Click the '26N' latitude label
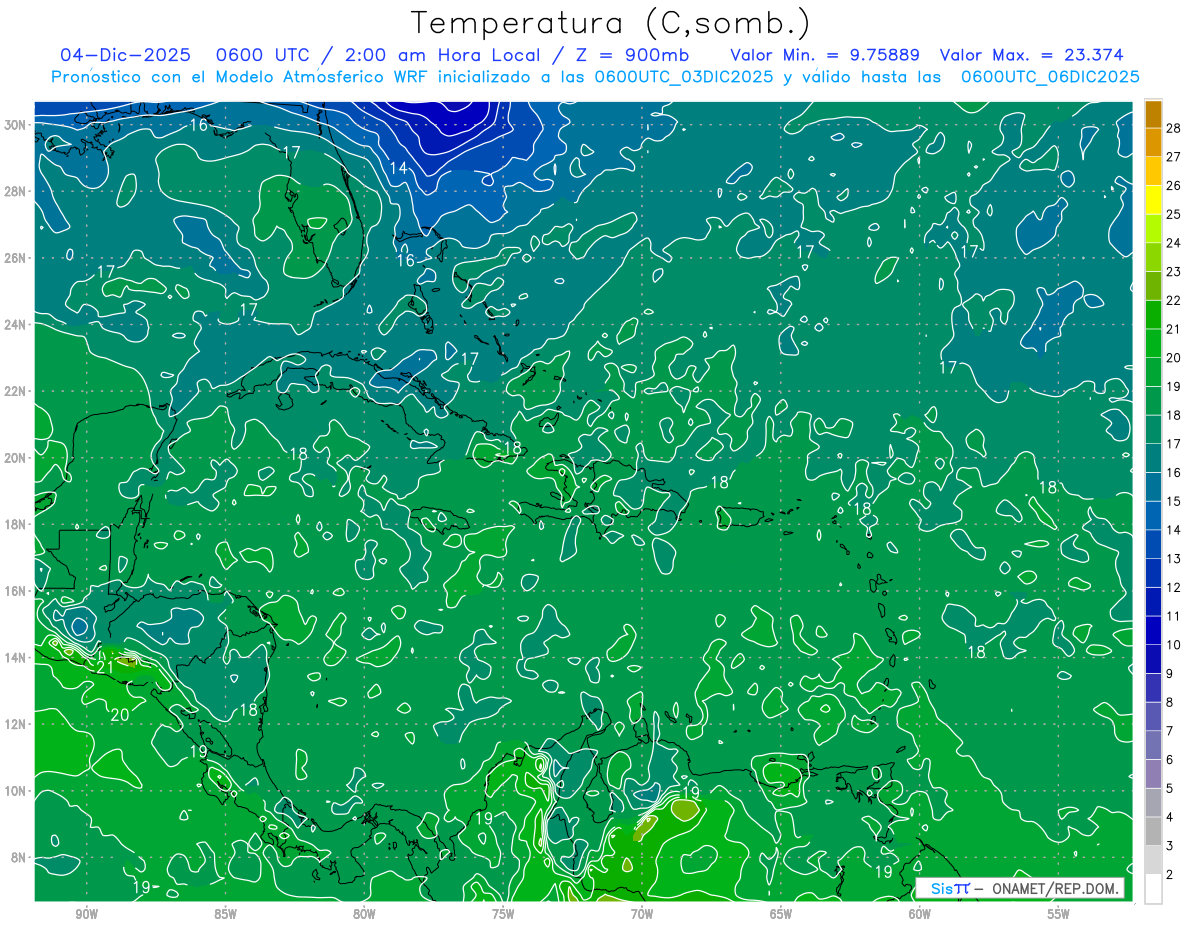1200x927 pixels. pos(15,258)
